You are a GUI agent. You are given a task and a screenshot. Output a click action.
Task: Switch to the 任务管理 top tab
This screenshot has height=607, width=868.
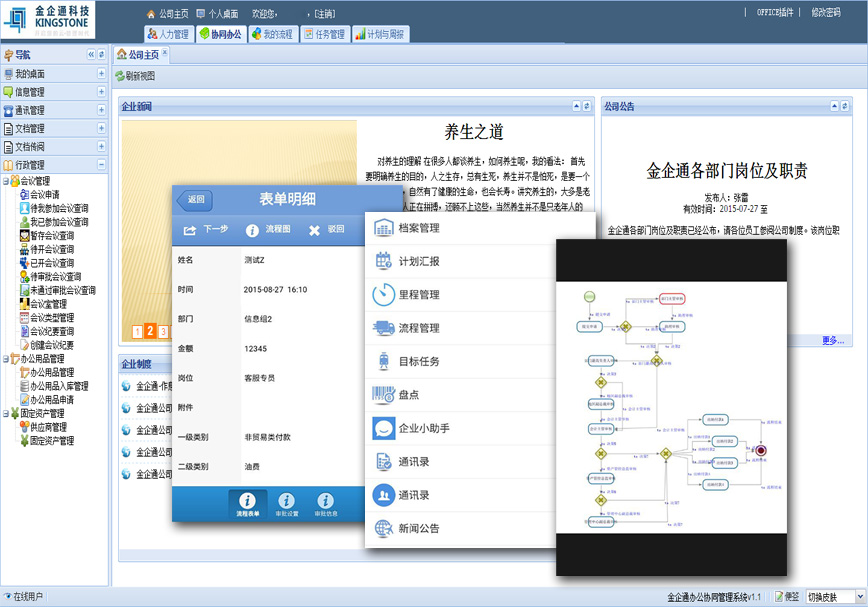click(x=323, y=34)
